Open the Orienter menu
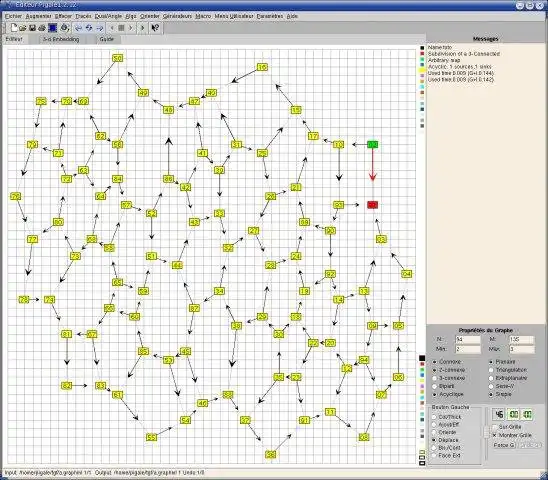This screenshot has height=480, width=548. click(x=150, y=16)
